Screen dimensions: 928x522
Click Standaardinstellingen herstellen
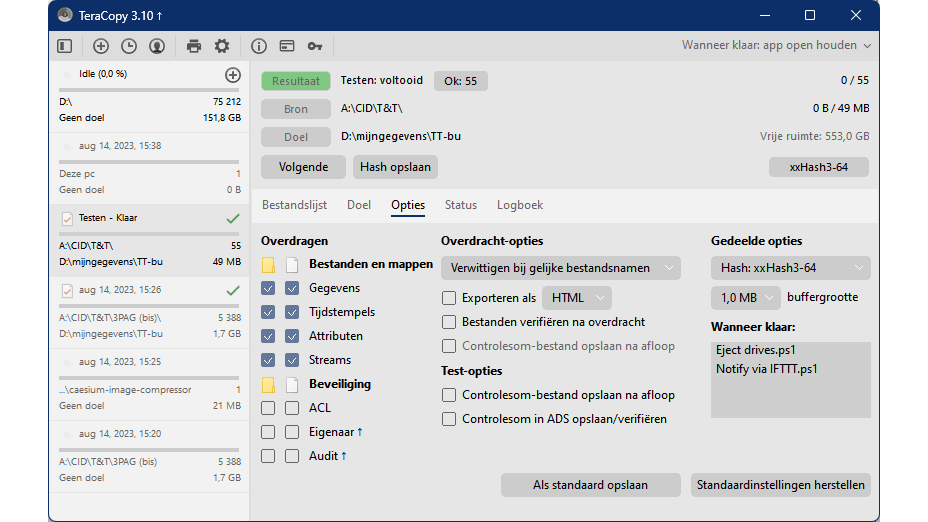click(x=780, y=485)
